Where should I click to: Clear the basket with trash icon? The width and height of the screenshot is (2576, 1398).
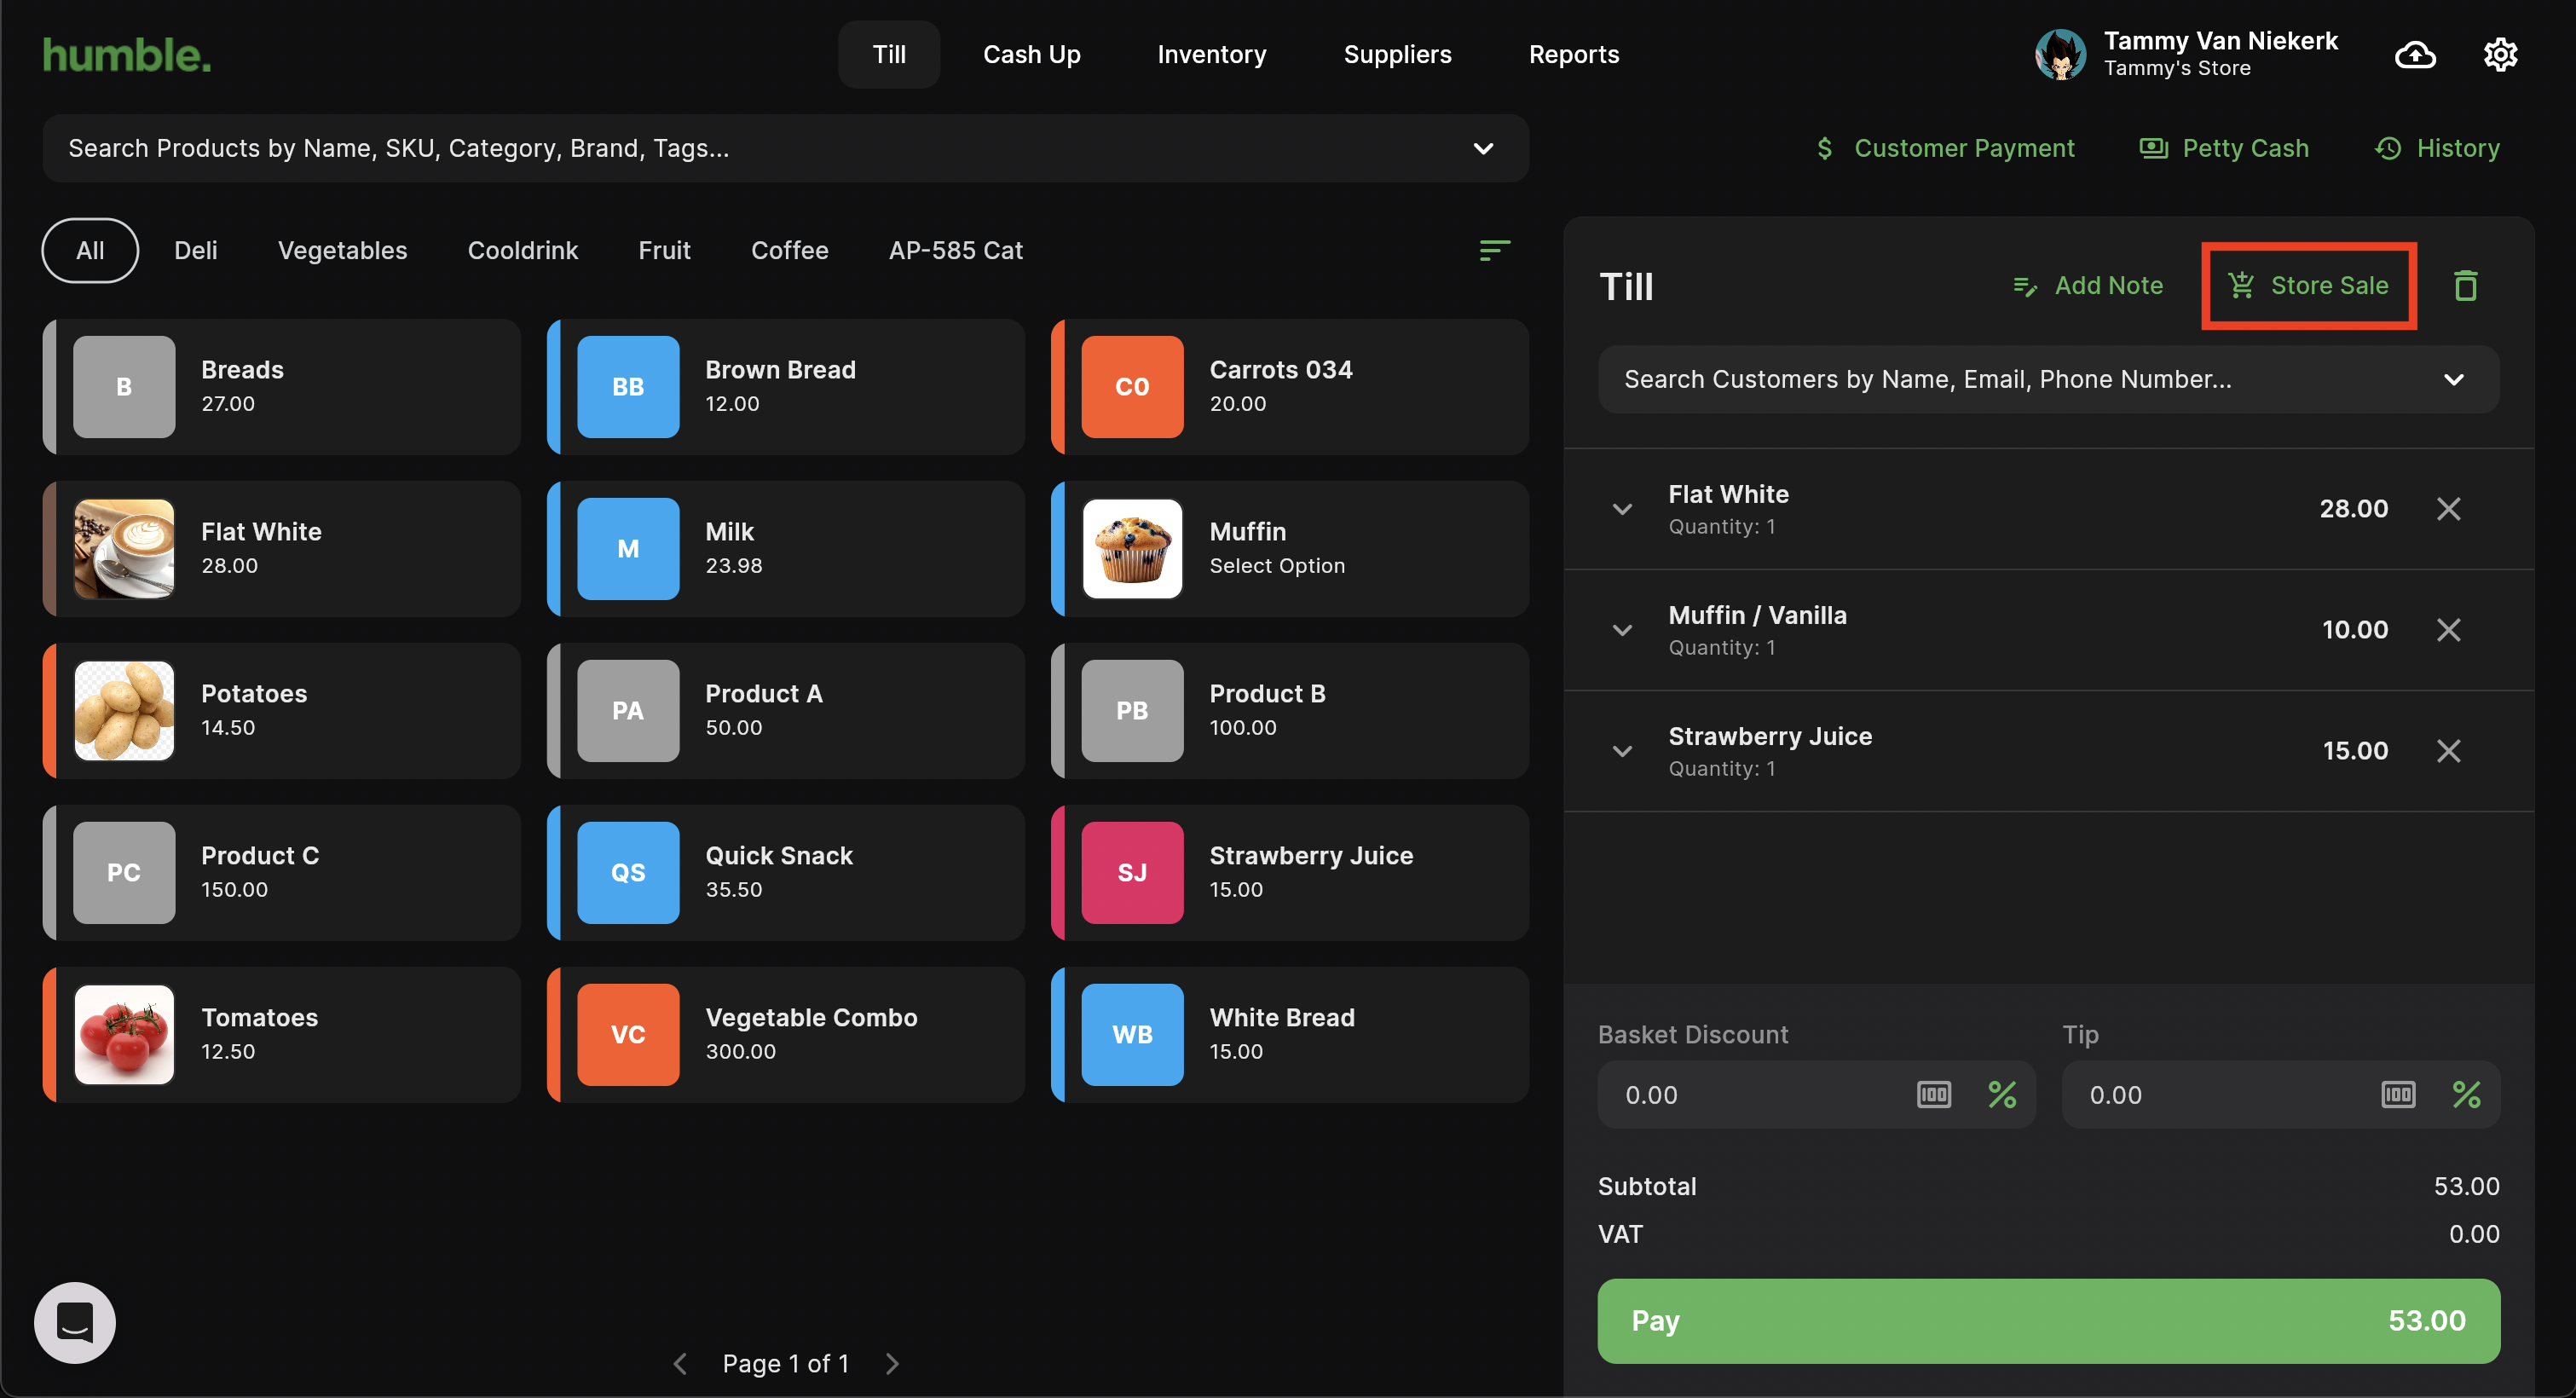pos(2465,286)
